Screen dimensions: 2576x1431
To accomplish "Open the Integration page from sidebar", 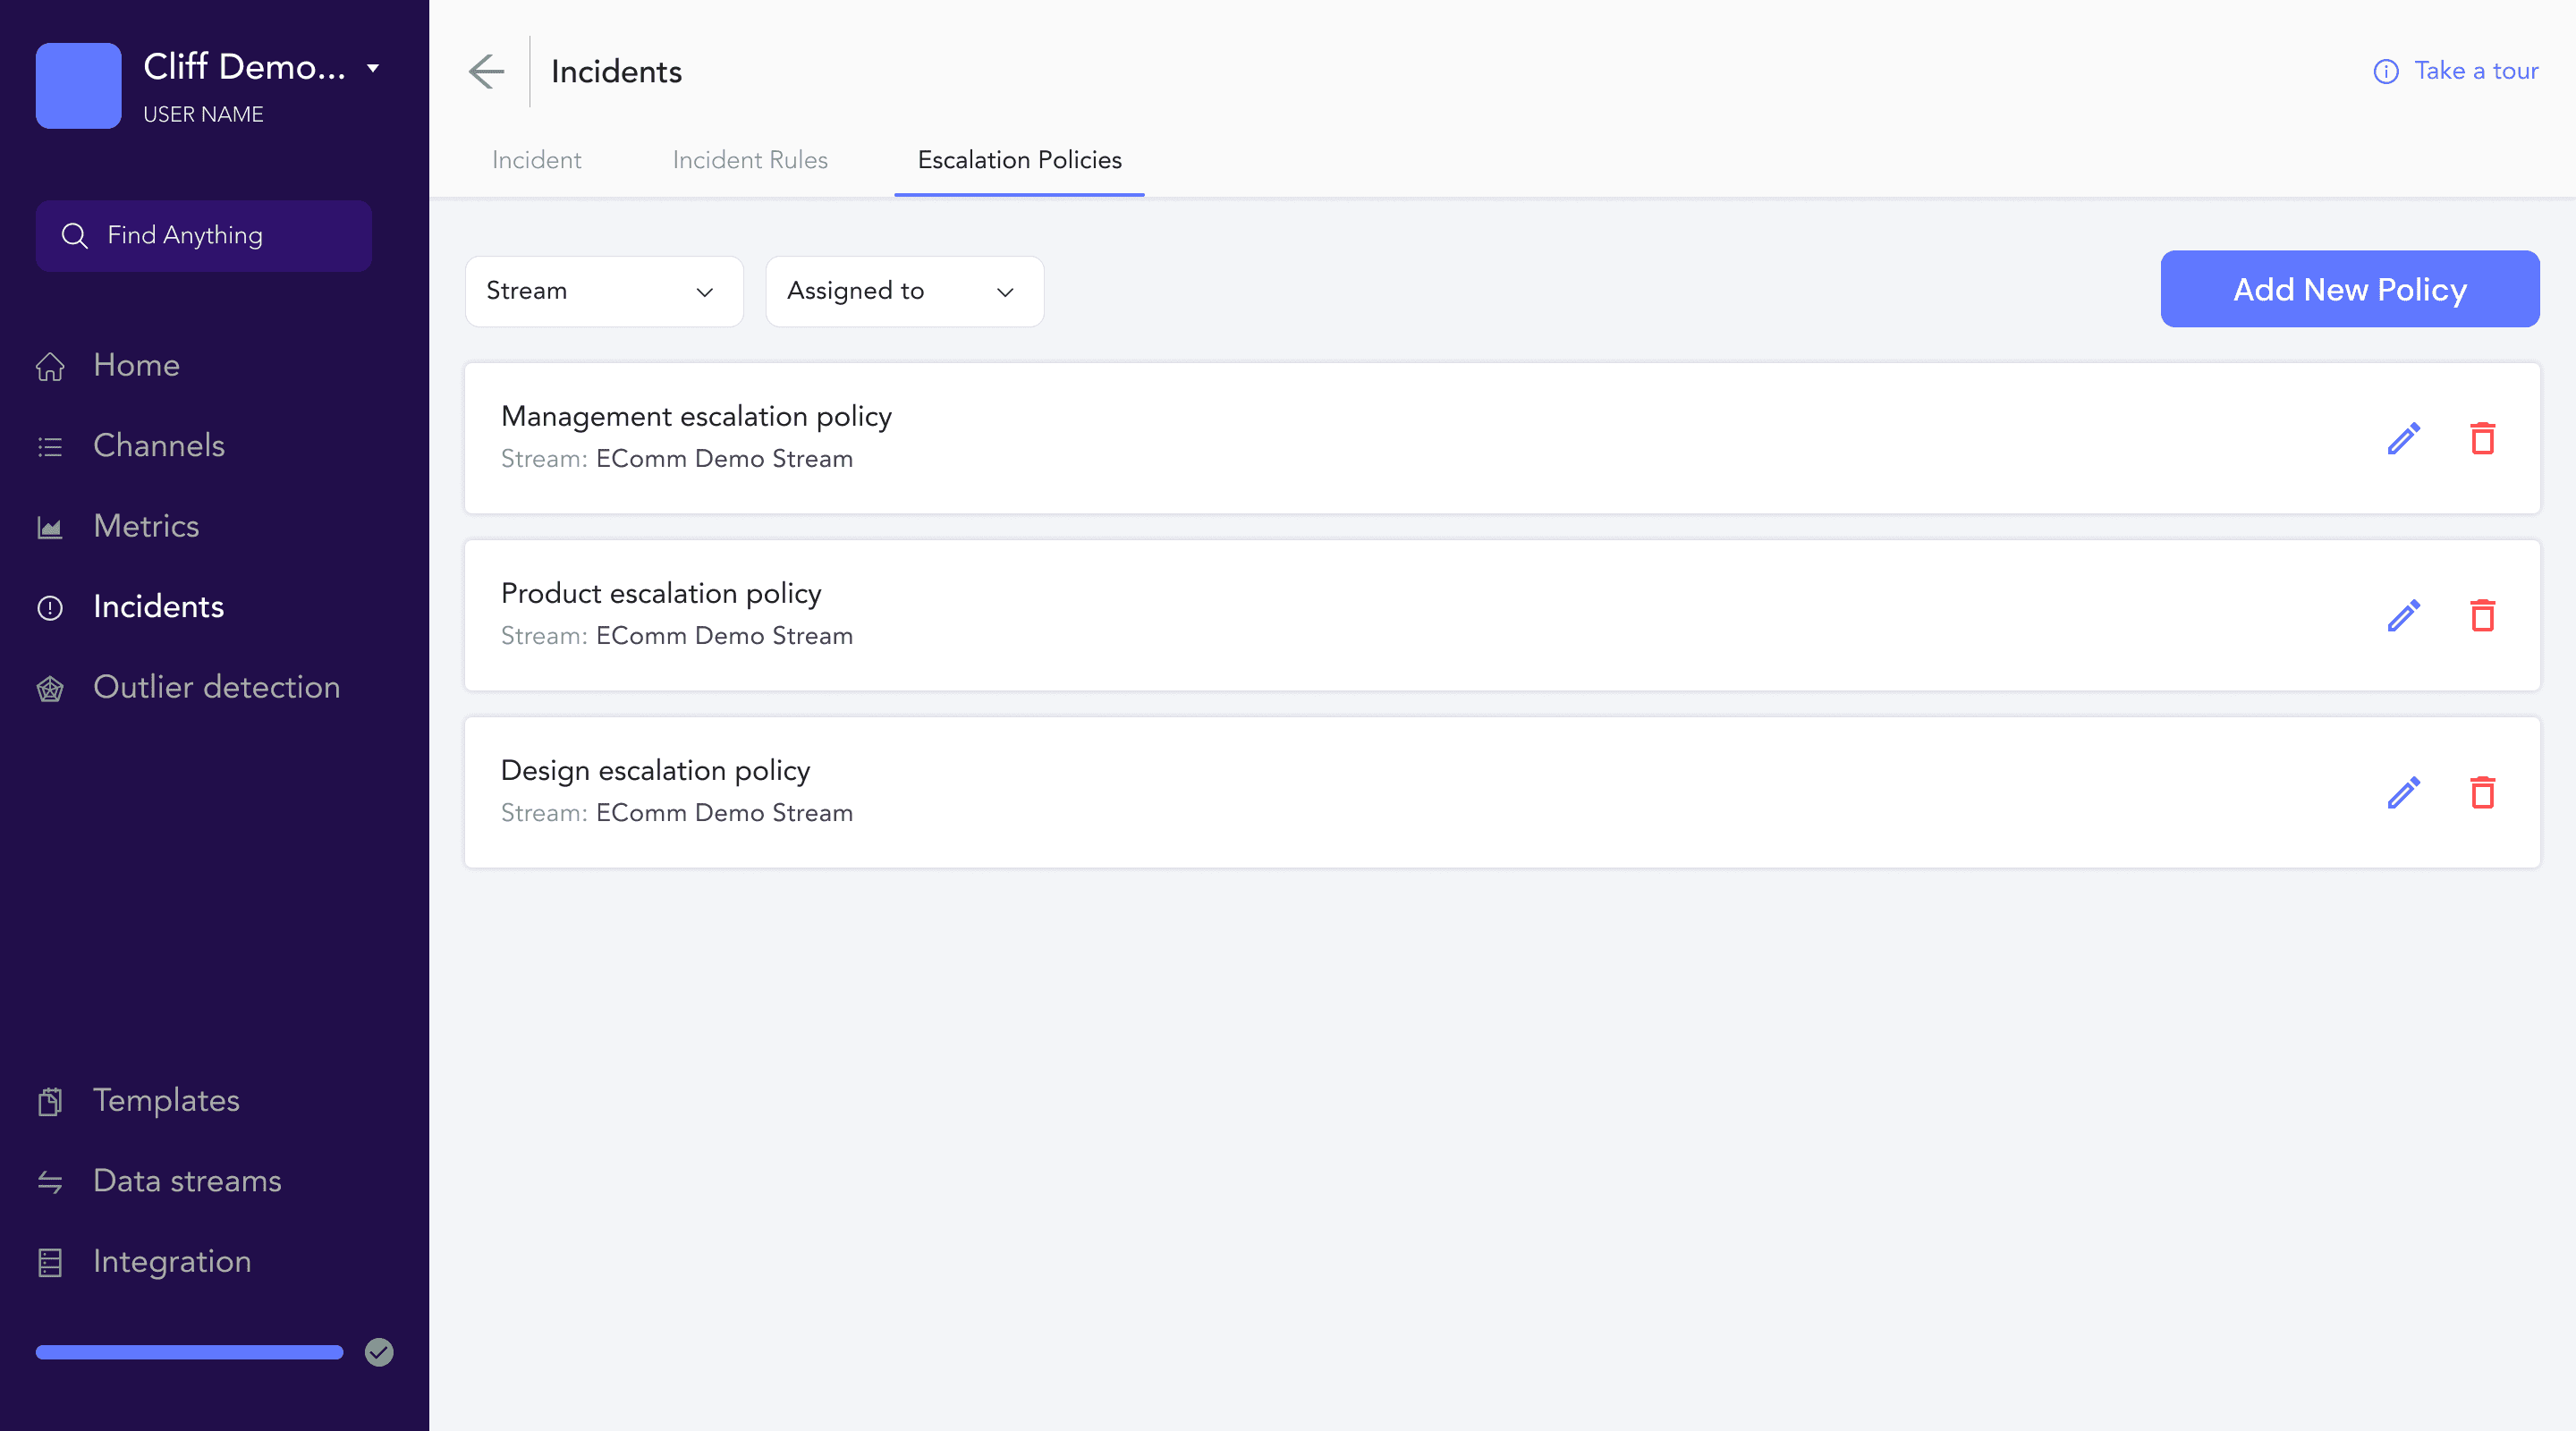I will (x=172, y=1261).
